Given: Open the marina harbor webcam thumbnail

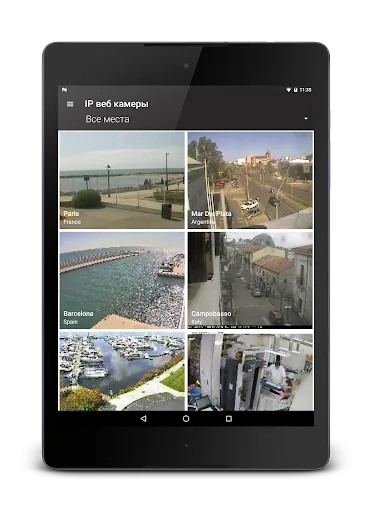Looking at the screenshot, I should pos(122,371).
